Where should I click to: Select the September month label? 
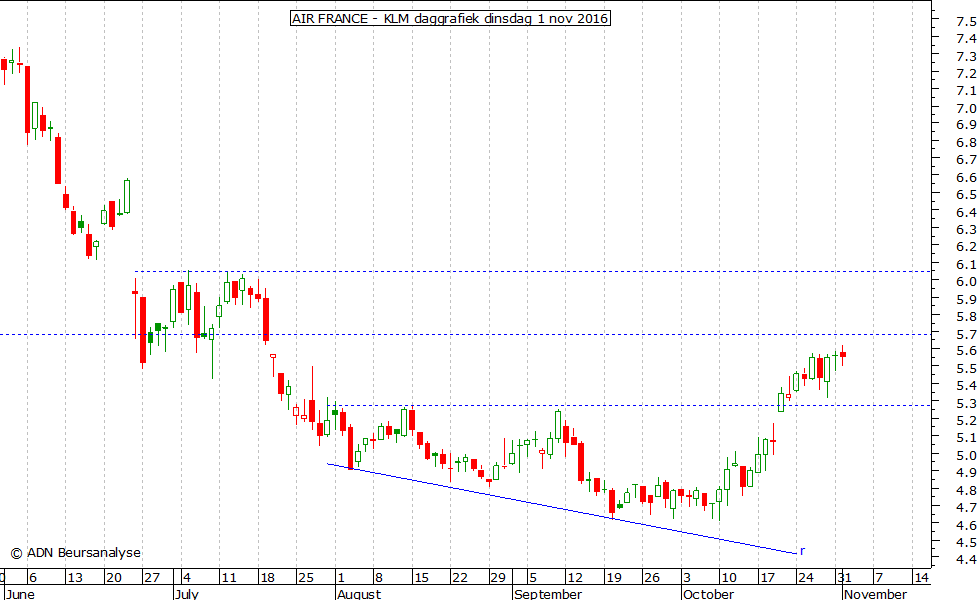(548, 594)
